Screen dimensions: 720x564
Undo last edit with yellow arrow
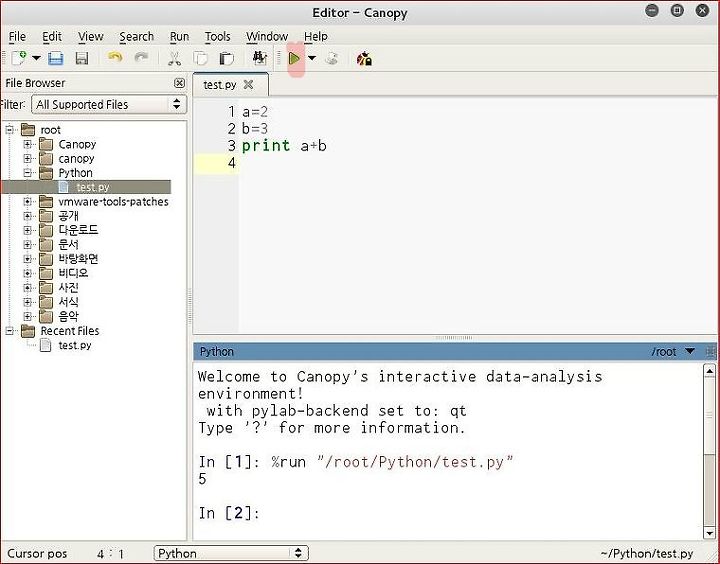pyautogui.click(x=114, y=57)
